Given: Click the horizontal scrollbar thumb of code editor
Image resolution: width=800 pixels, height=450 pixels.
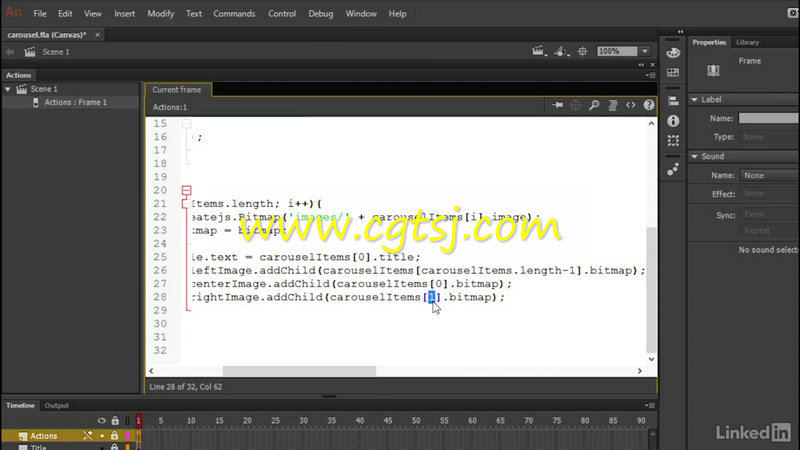Looking at the screenshot, I should (299, 371).
